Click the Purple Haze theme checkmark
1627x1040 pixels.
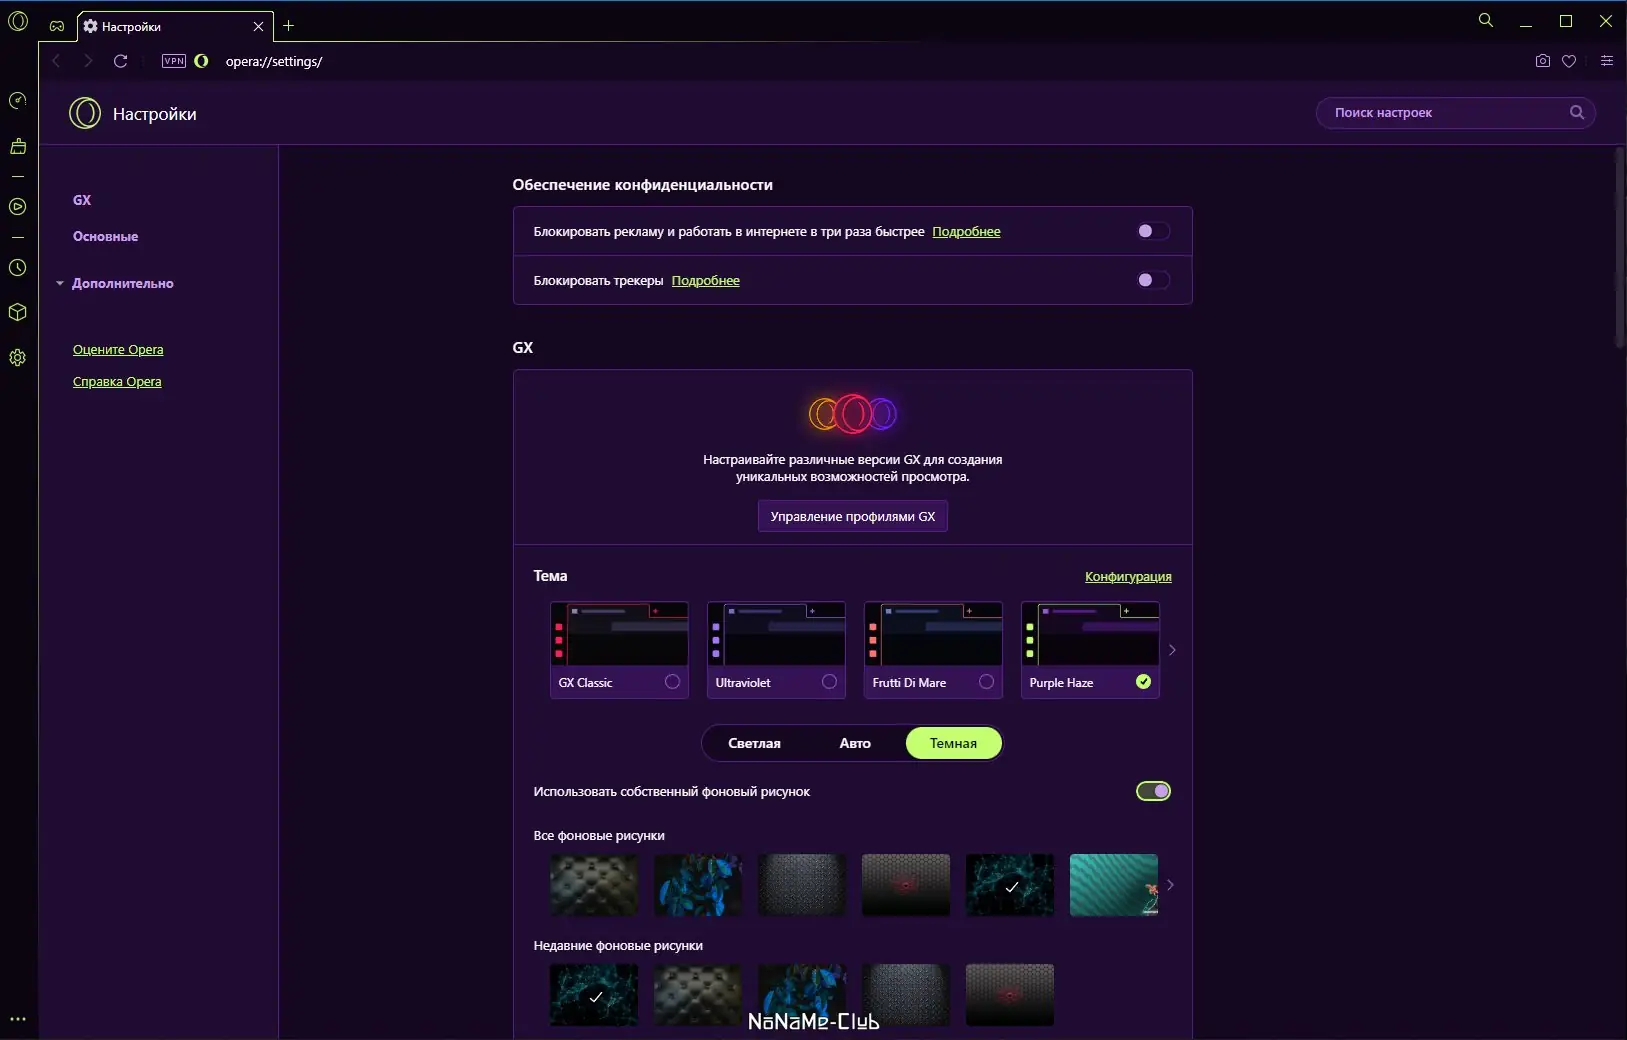[1143, 682]
